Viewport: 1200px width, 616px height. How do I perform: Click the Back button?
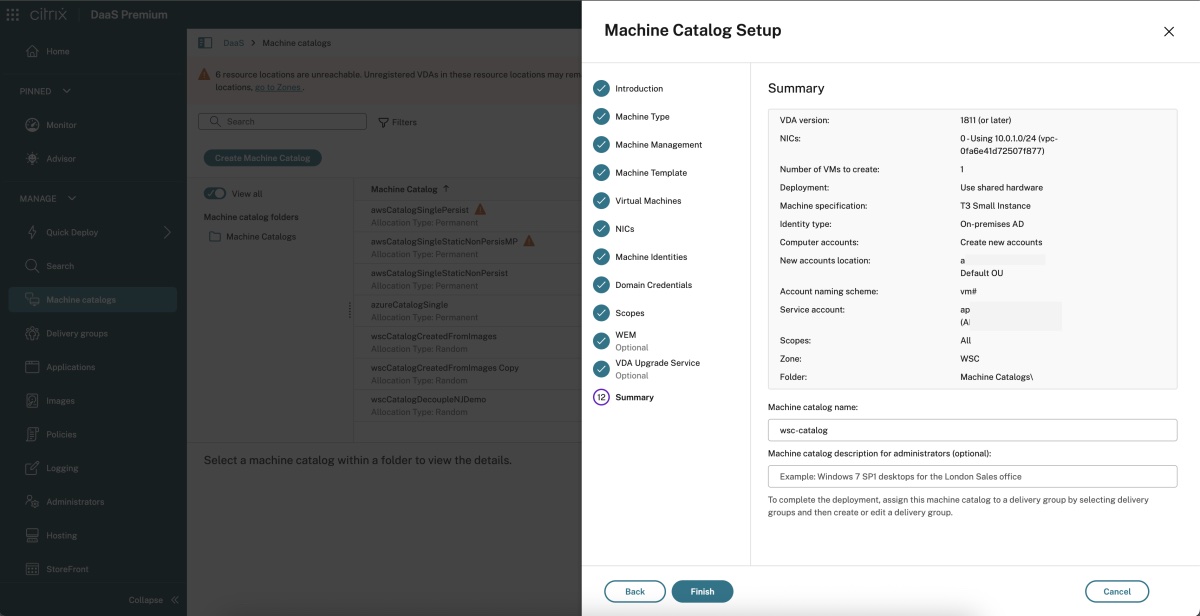point(635,591)
